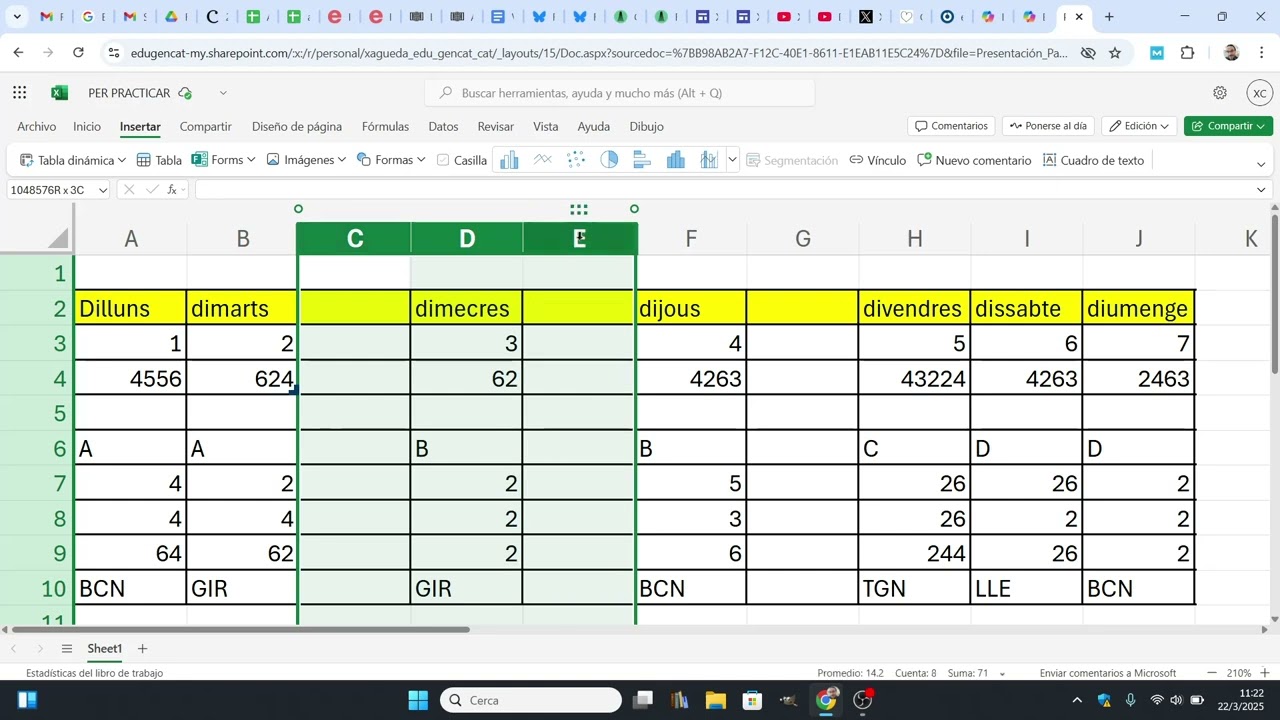The image size is (1280, 720).
Task: Click the Comentarios button
Action: [951, 126]
